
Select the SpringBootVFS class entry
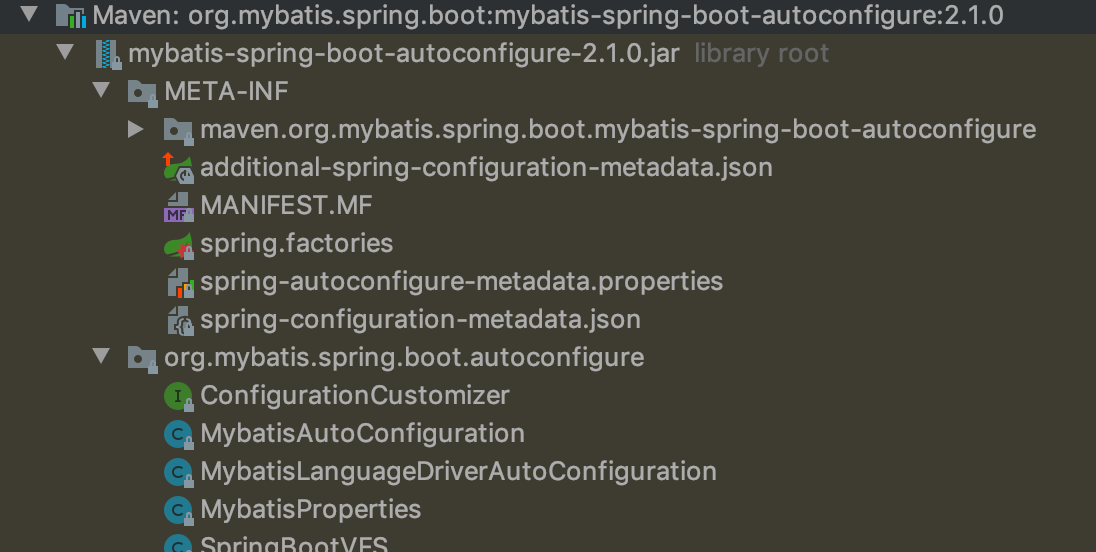pyautogui.click(x=294, y=544)
